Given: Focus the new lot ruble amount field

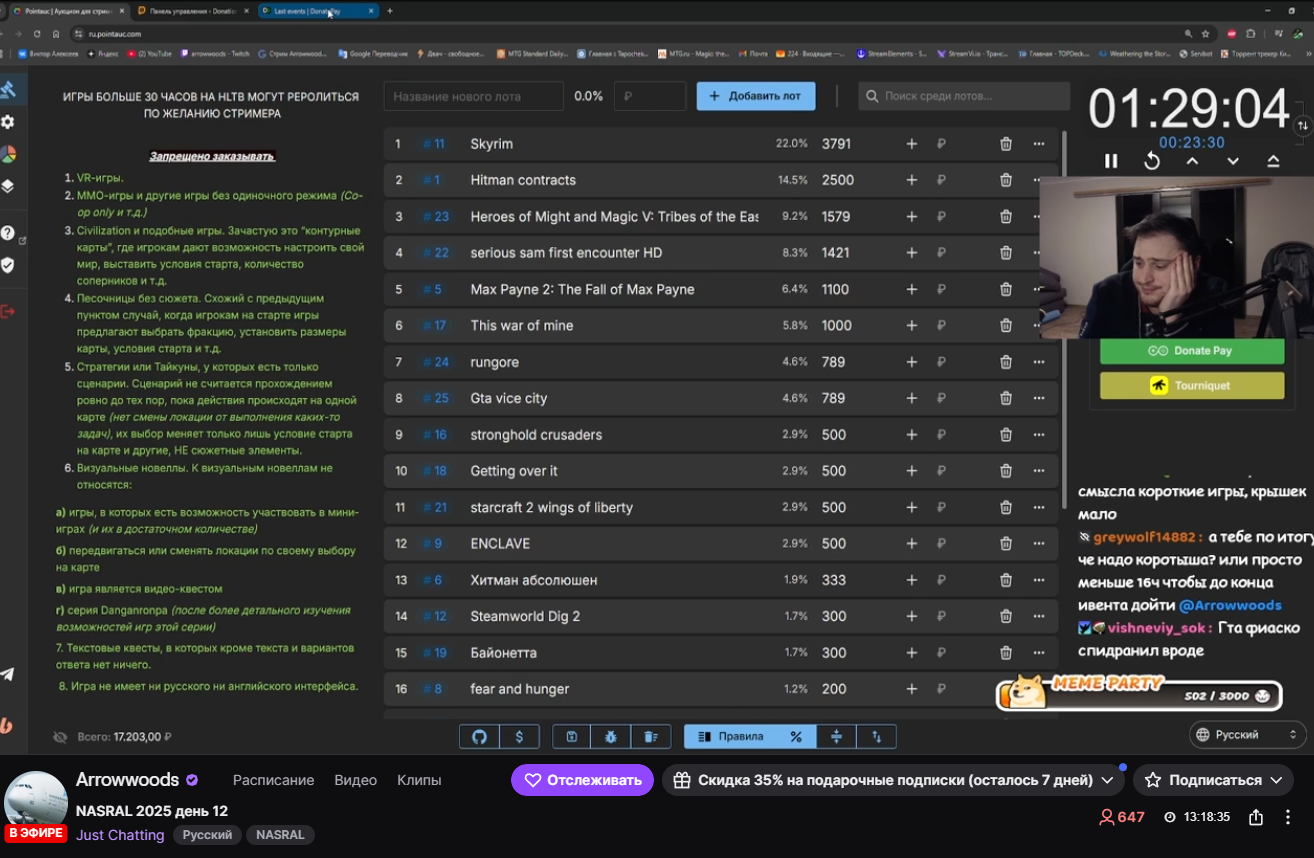Looking at the screenshot, I should pos(650,96).
